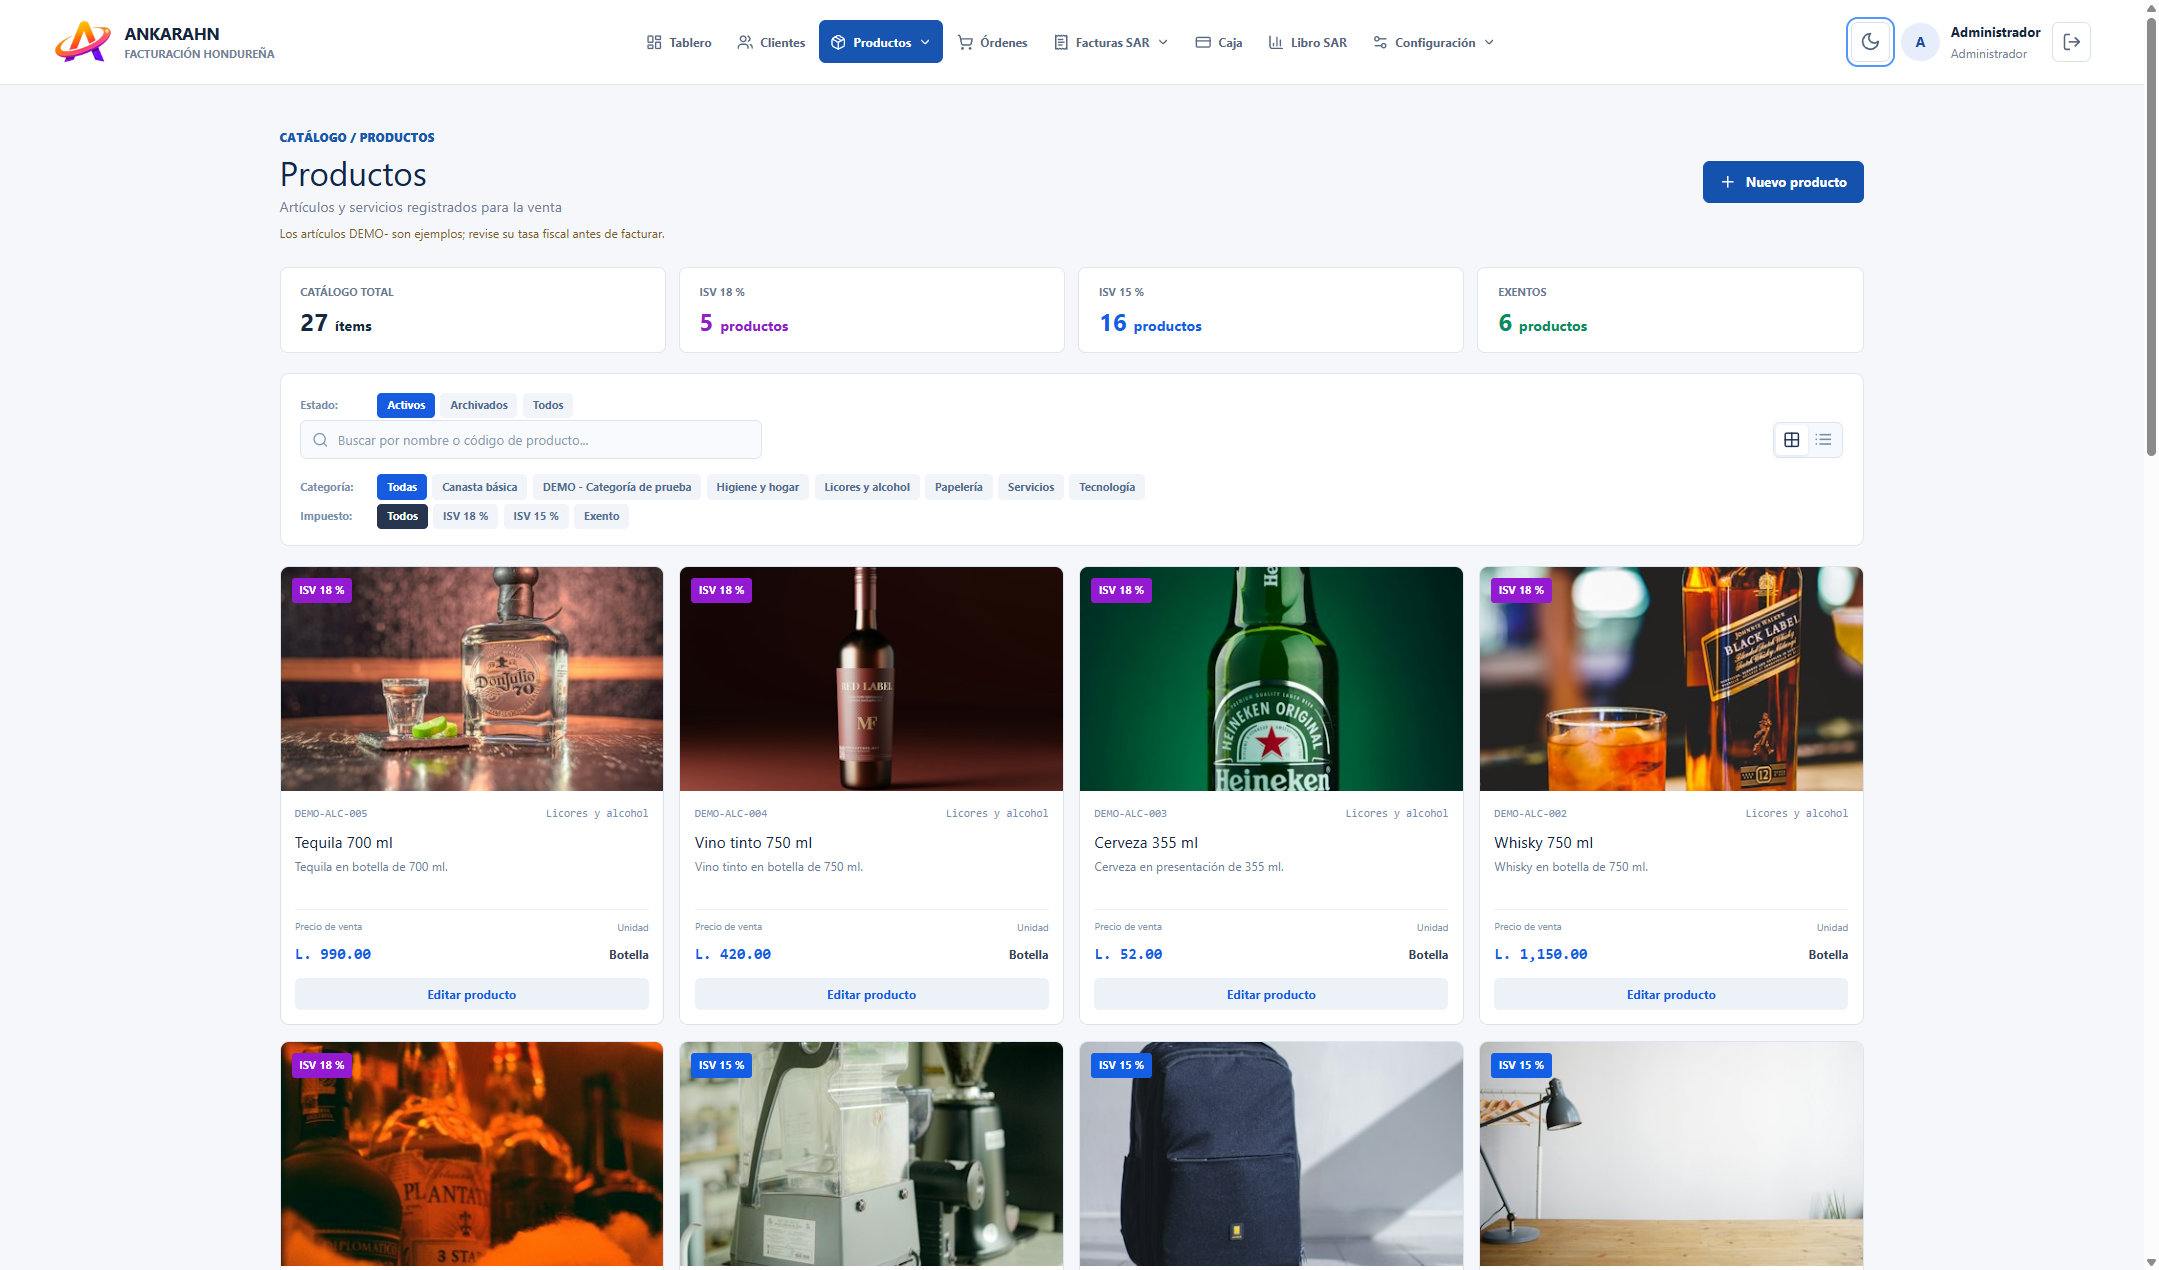
Task: Filter by Papelería category
Action: [958, 487]
